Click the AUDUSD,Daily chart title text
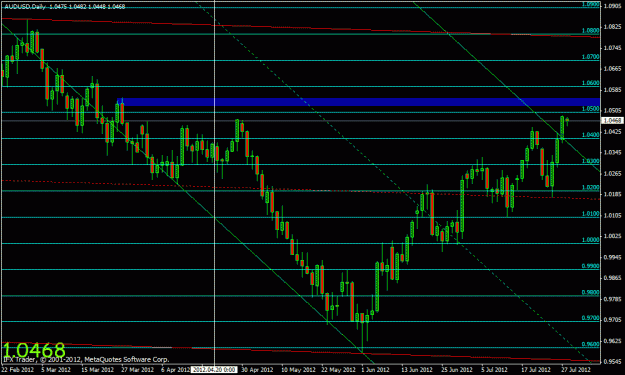Image resolution: width=625 pixels, height=375 pixels. click(x=25, y=6)
